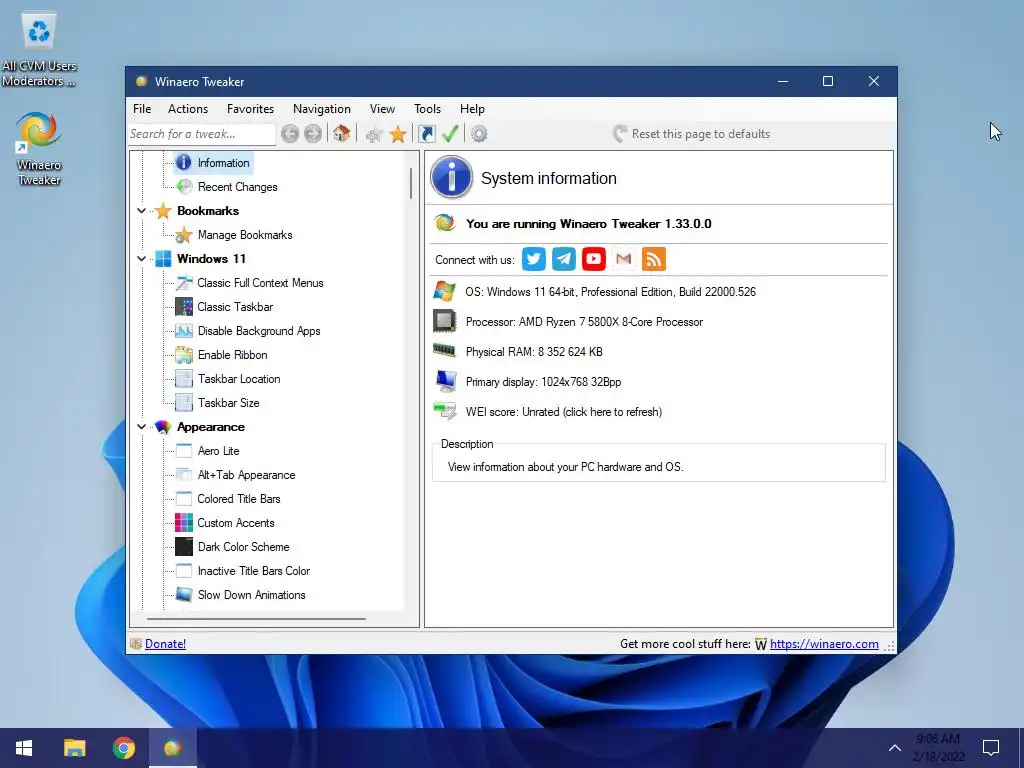Click the processor chip icon

click(445, 321)
